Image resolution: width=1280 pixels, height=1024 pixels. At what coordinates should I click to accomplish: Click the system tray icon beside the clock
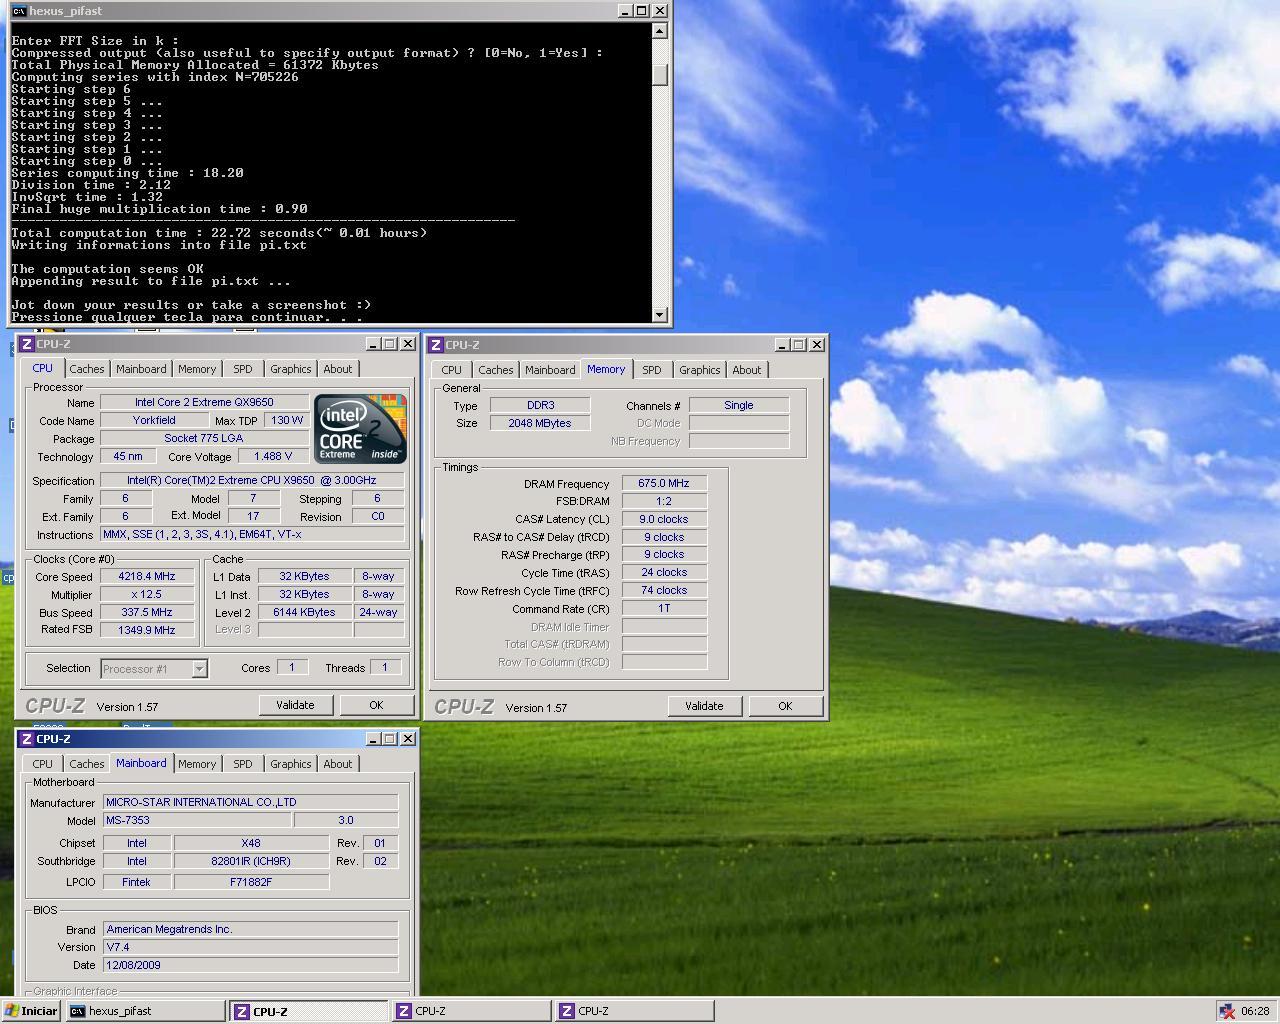(1227, 1011)
